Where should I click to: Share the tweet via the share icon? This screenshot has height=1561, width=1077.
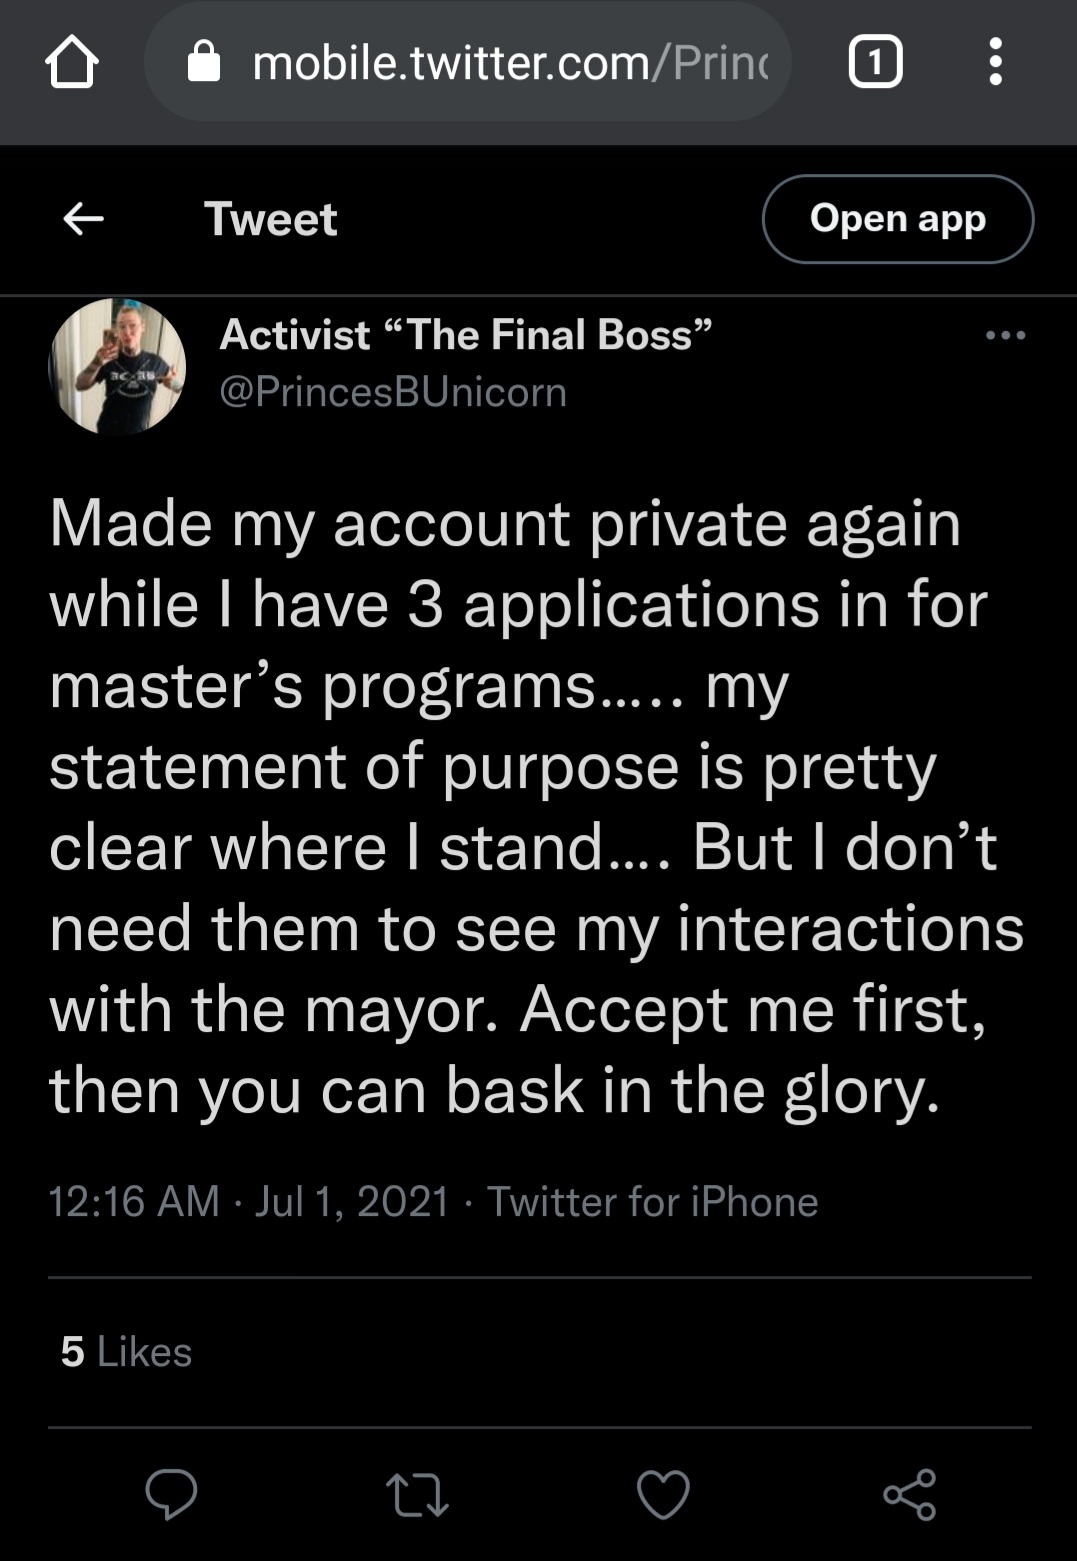pyautogui.click(x=909, y=1494)
